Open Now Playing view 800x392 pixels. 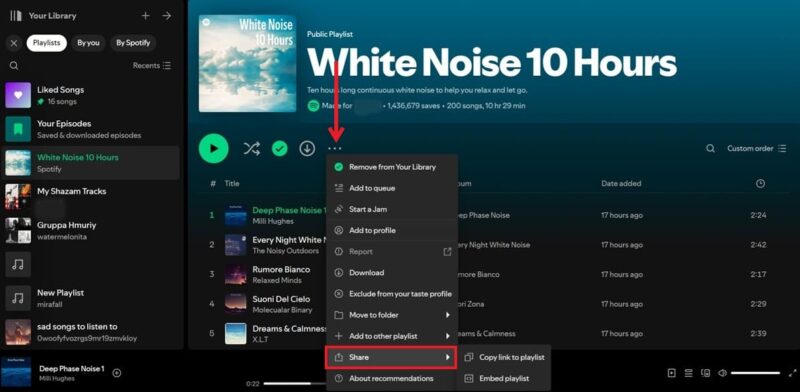click(x=672, y=373)
